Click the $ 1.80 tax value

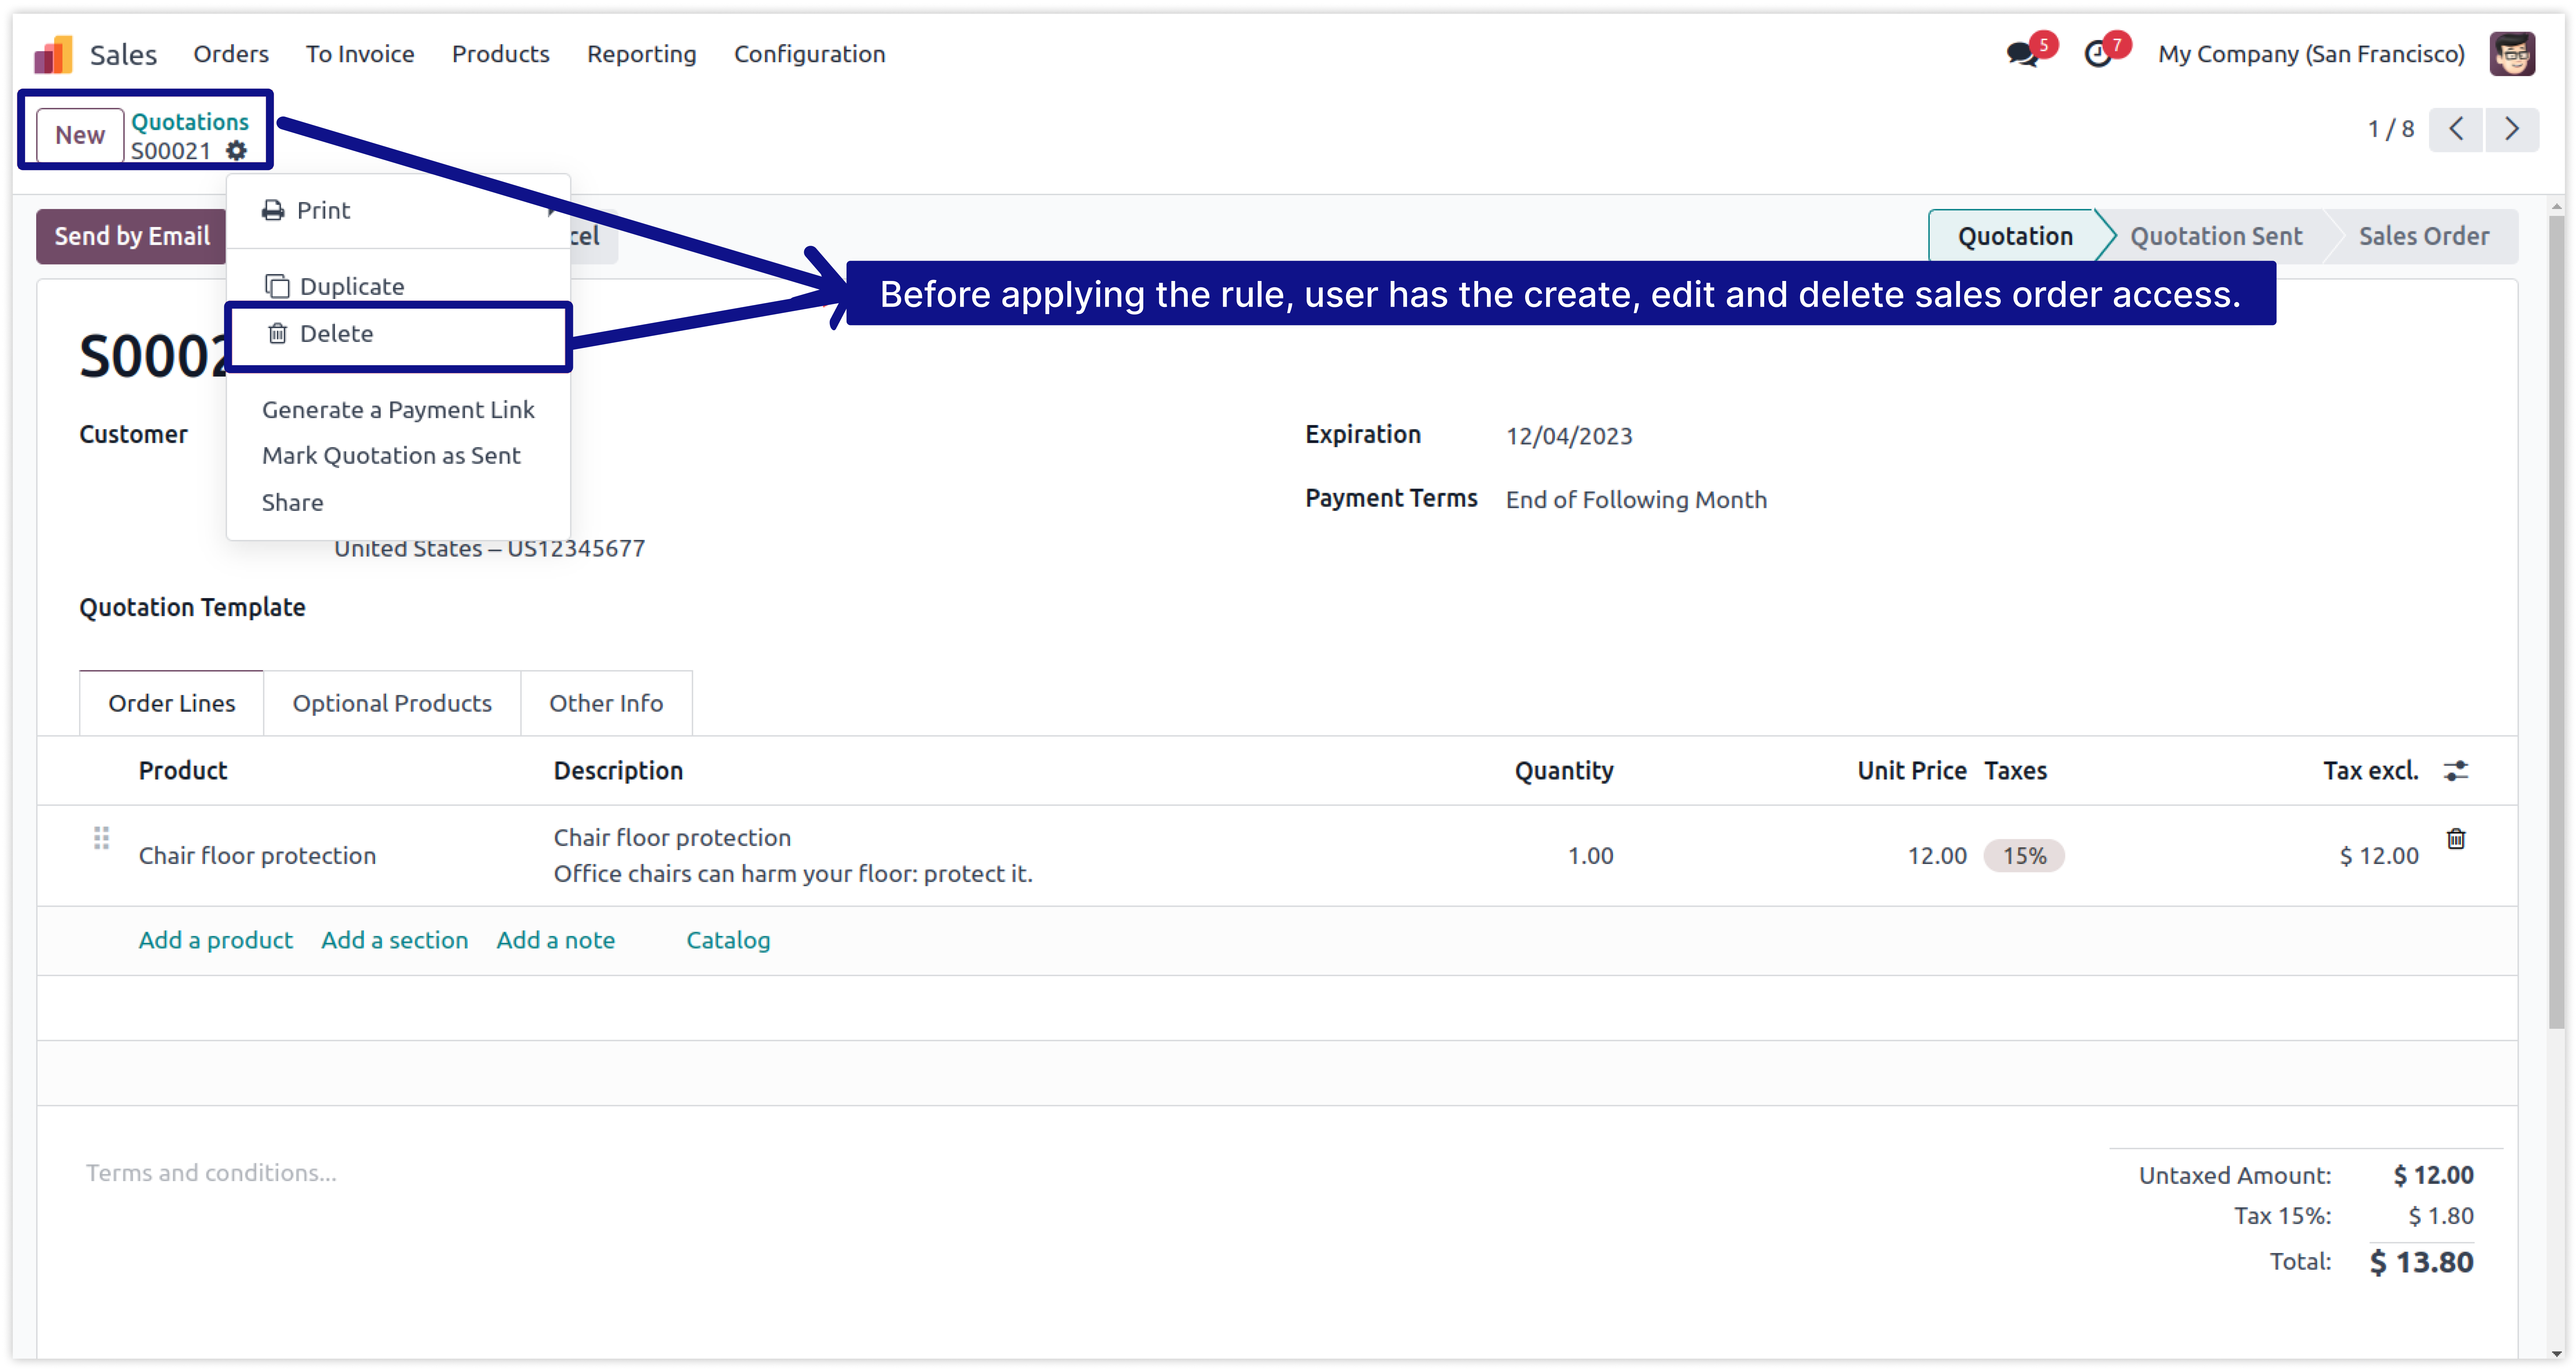pyautogui.click(x=2441, y=1217)
